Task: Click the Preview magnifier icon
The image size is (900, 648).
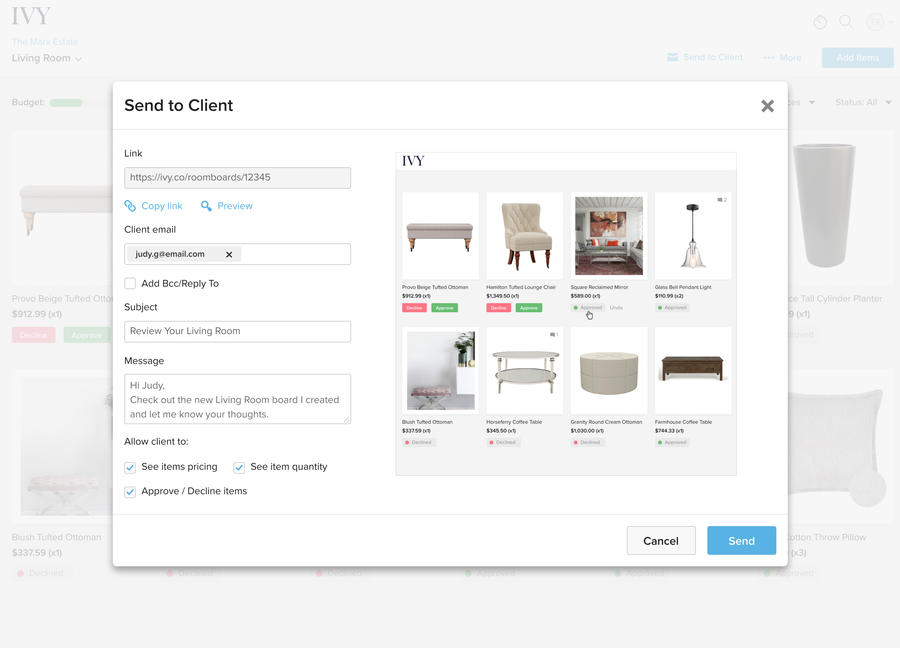Action: pyautogui.click(x=206, y=205)
